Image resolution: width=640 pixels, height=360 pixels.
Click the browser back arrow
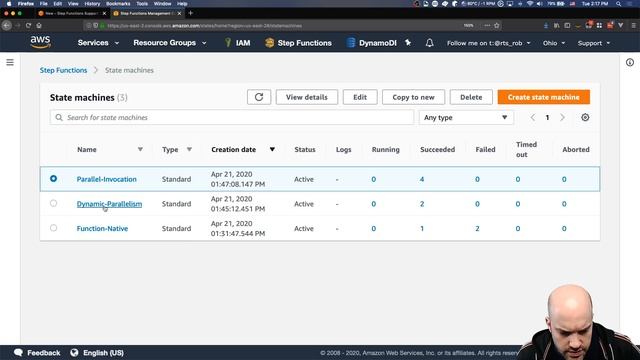7,25
